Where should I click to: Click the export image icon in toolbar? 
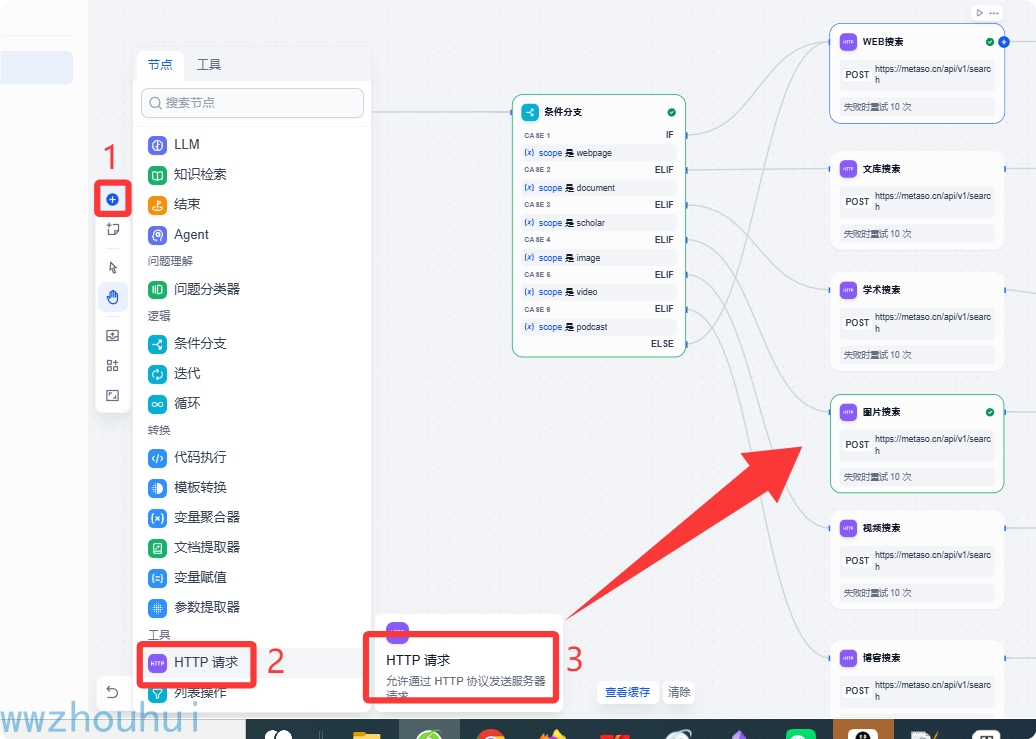click(112, 335)
